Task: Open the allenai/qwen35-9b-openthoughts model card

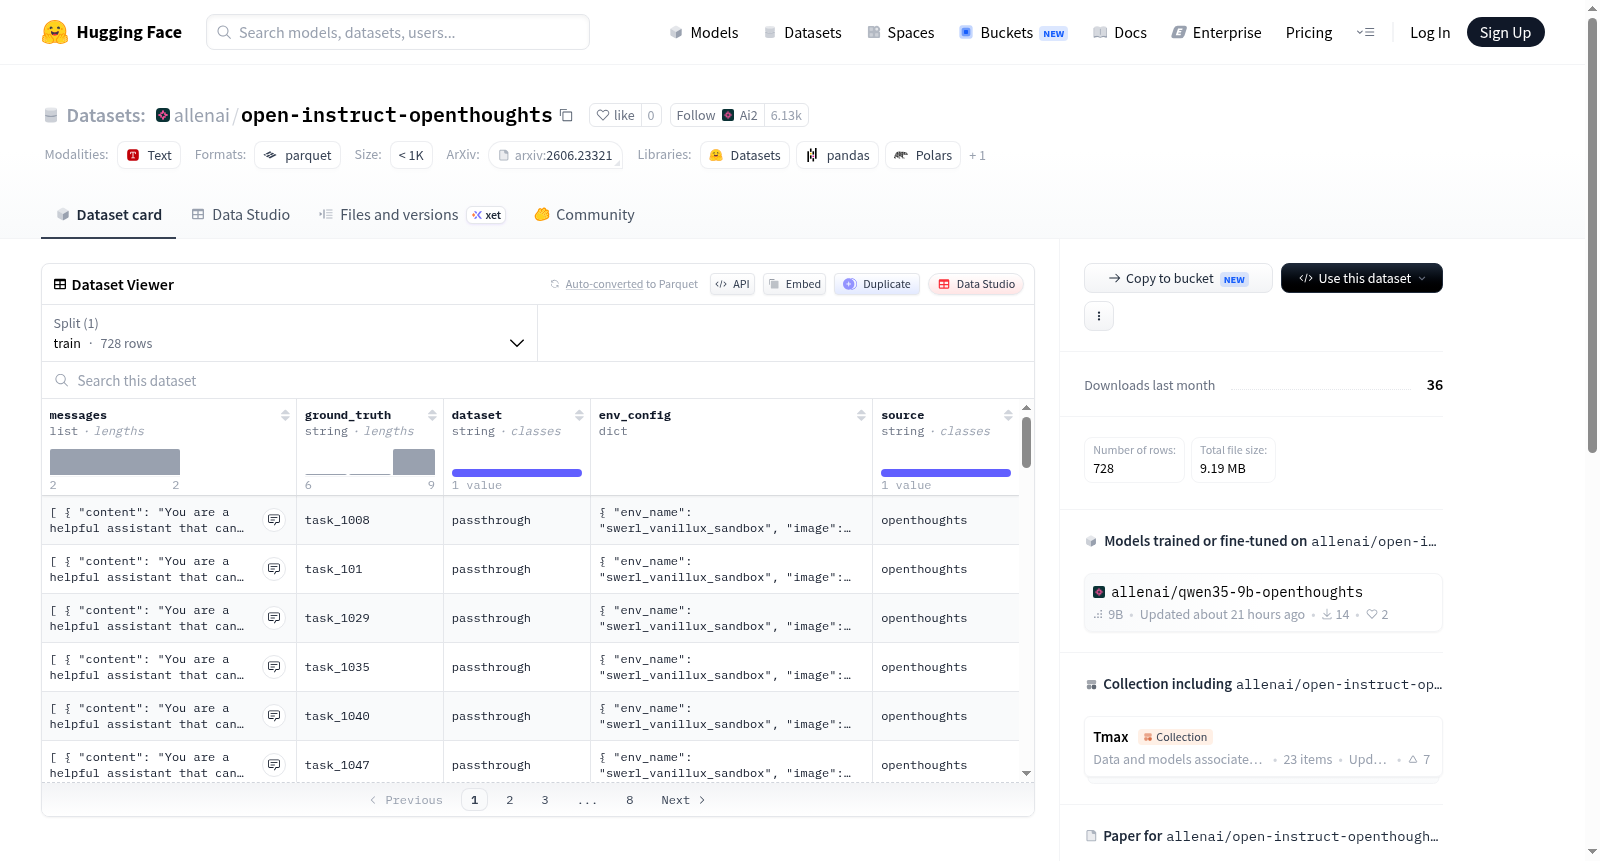Action: pyautogui.click(x=1263, y=602)
